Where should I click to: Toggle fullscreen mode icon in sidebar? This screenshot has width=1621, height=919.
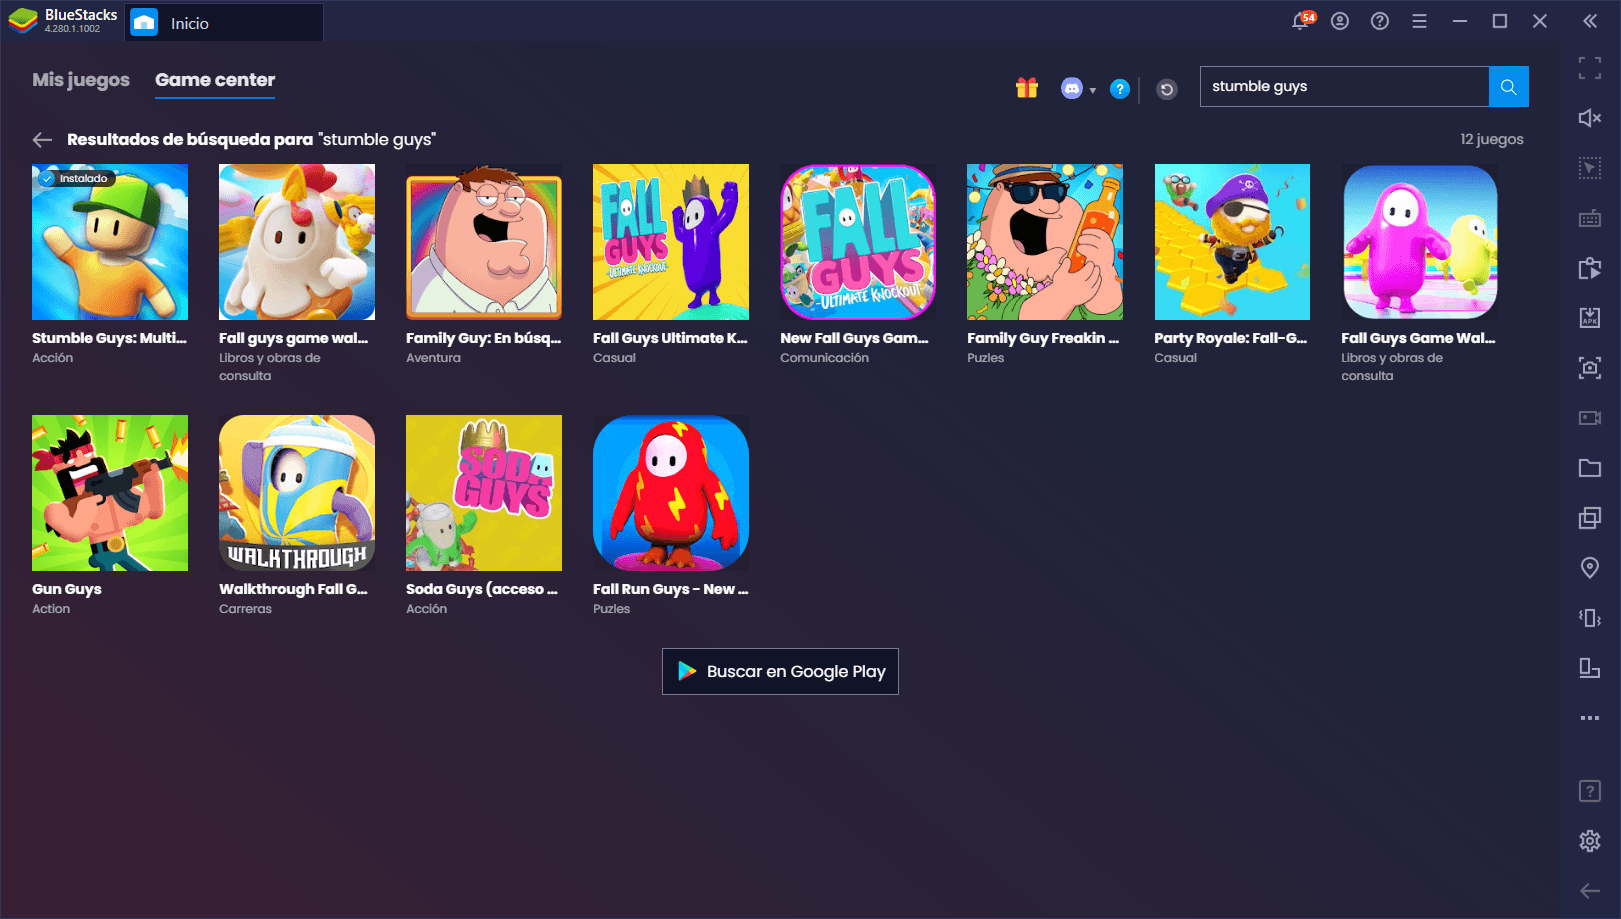(x=1590, y=68)
